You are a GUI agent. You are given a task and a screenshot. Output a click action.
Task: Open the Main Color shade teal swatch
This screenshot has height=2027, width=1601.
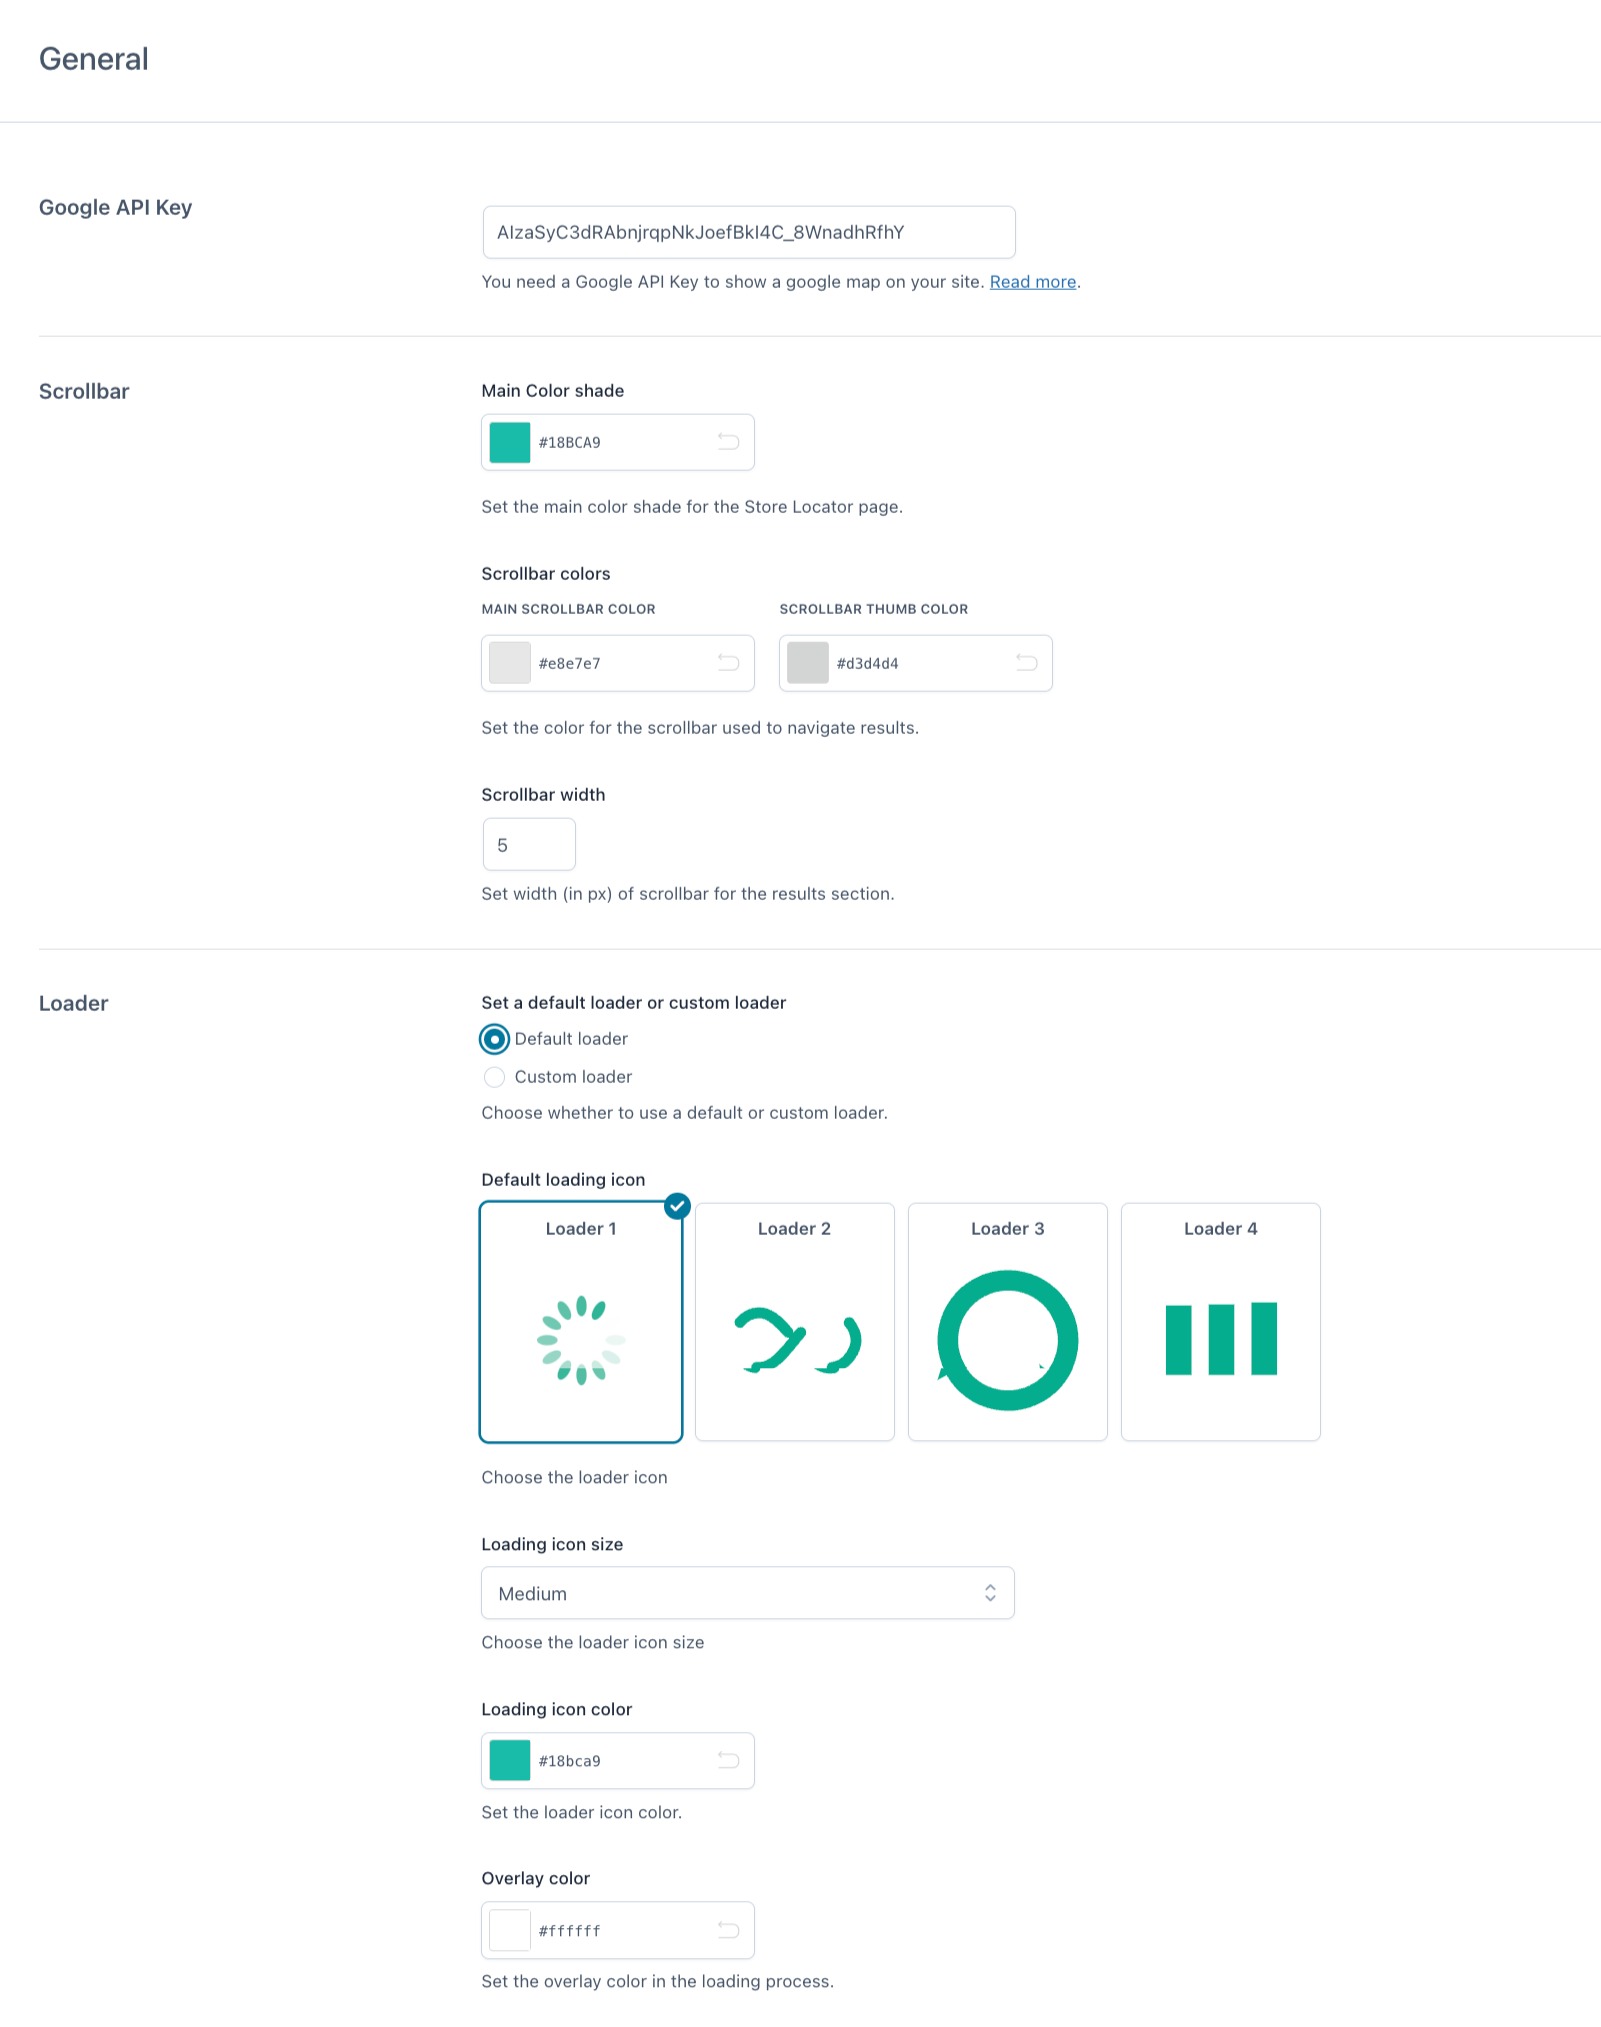[x=510, y=442]
